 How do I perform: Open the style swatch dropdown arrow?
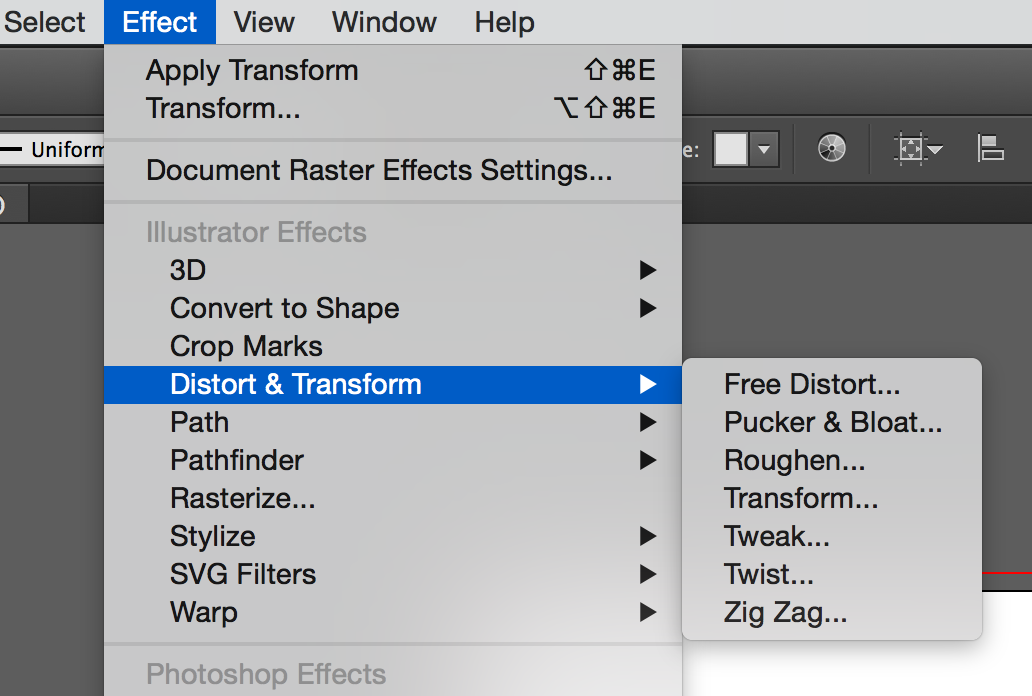point(764,150)
